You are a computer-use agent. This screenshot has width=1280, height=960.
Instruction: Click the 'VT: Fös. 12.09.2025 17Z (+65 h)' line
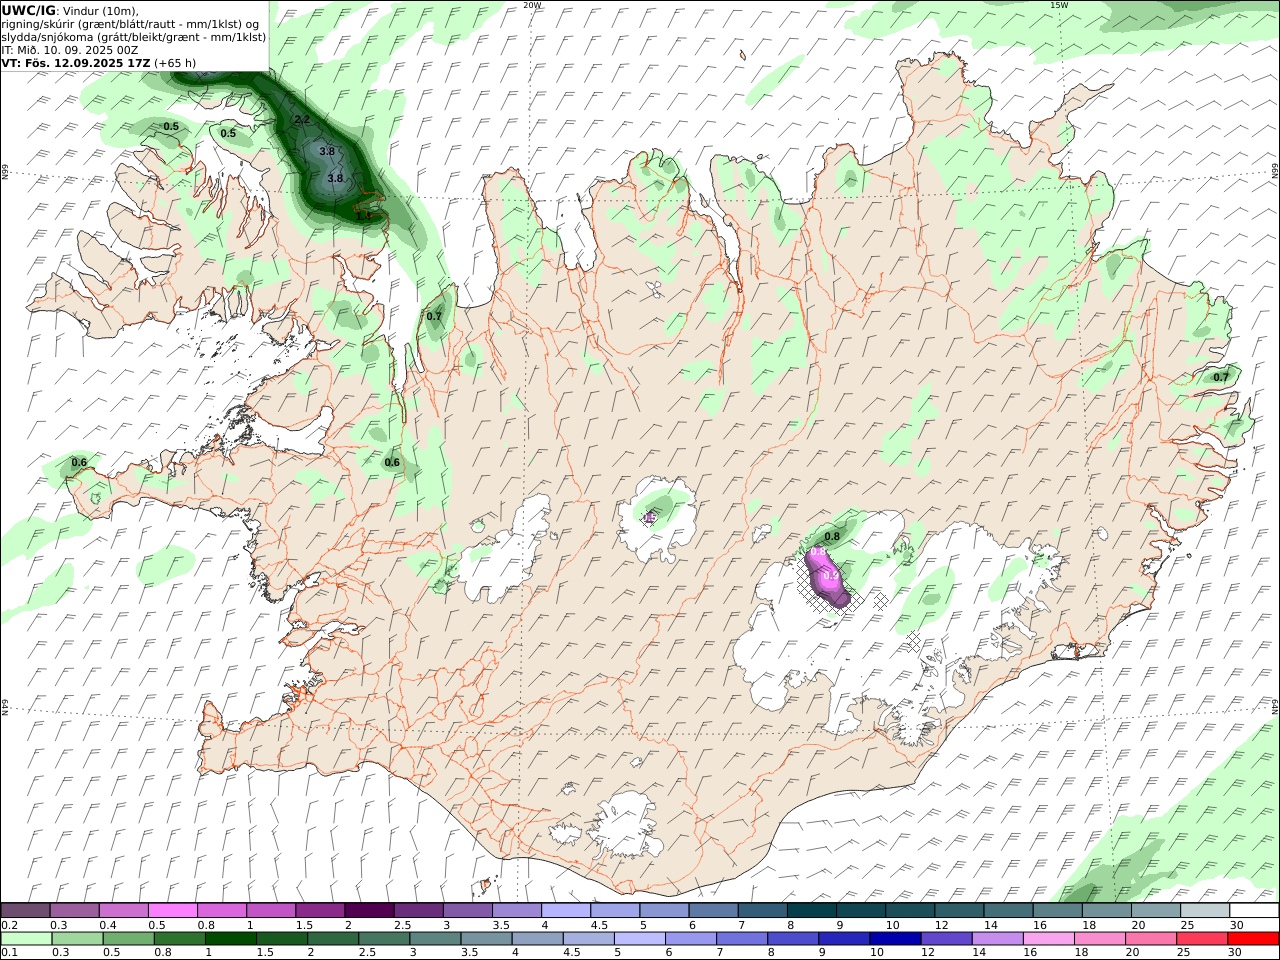click(98, 62)
